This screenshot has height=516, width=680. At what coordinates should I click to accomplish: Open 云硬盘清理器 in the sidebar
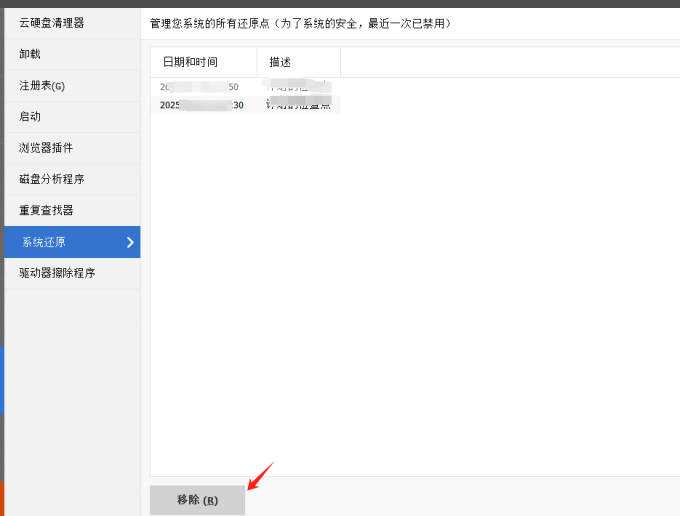pyautogui.click(x=72, y=23)
